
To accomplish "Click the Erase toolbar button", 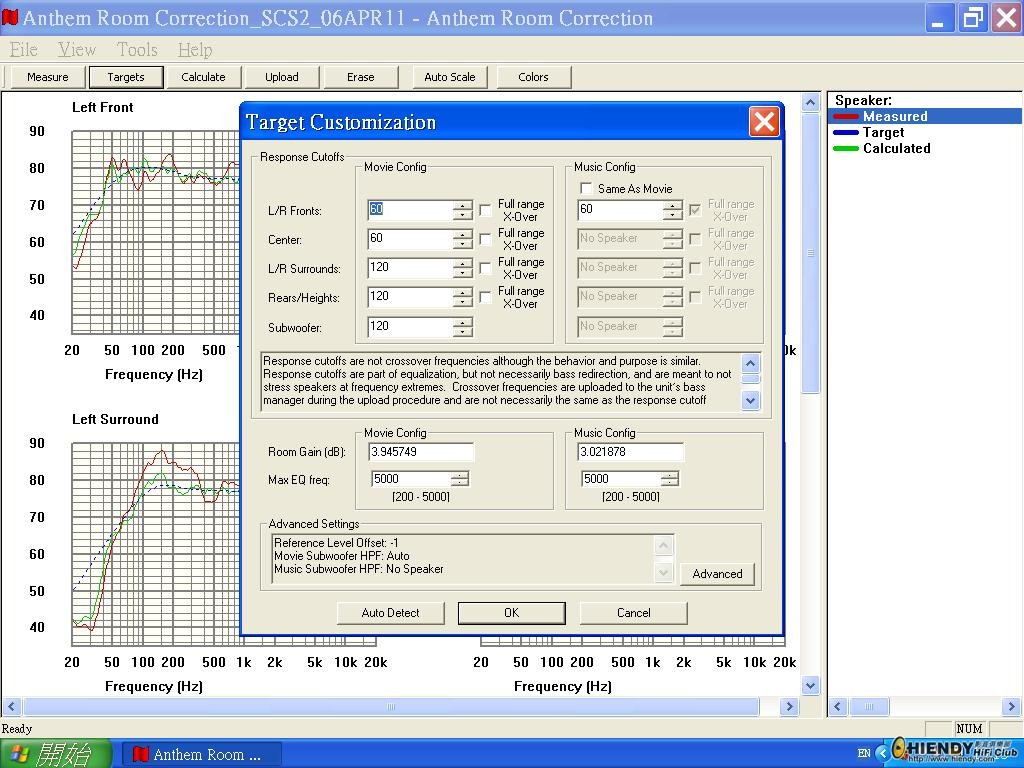I will click(x=360, y=77).
